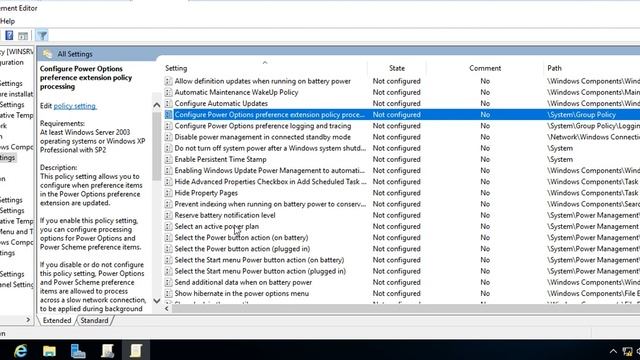Screen dimensions: 640x360
Task: Open Server Manager taskbar icon
Action: point(78,351)
